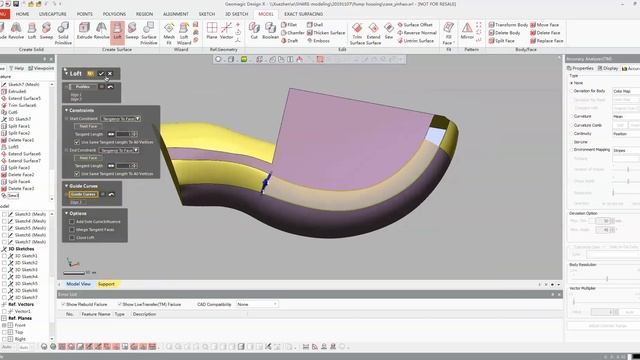Apply the Fillet tool
The width and height of the screenshot is (640, 360).
coord(289,25)
